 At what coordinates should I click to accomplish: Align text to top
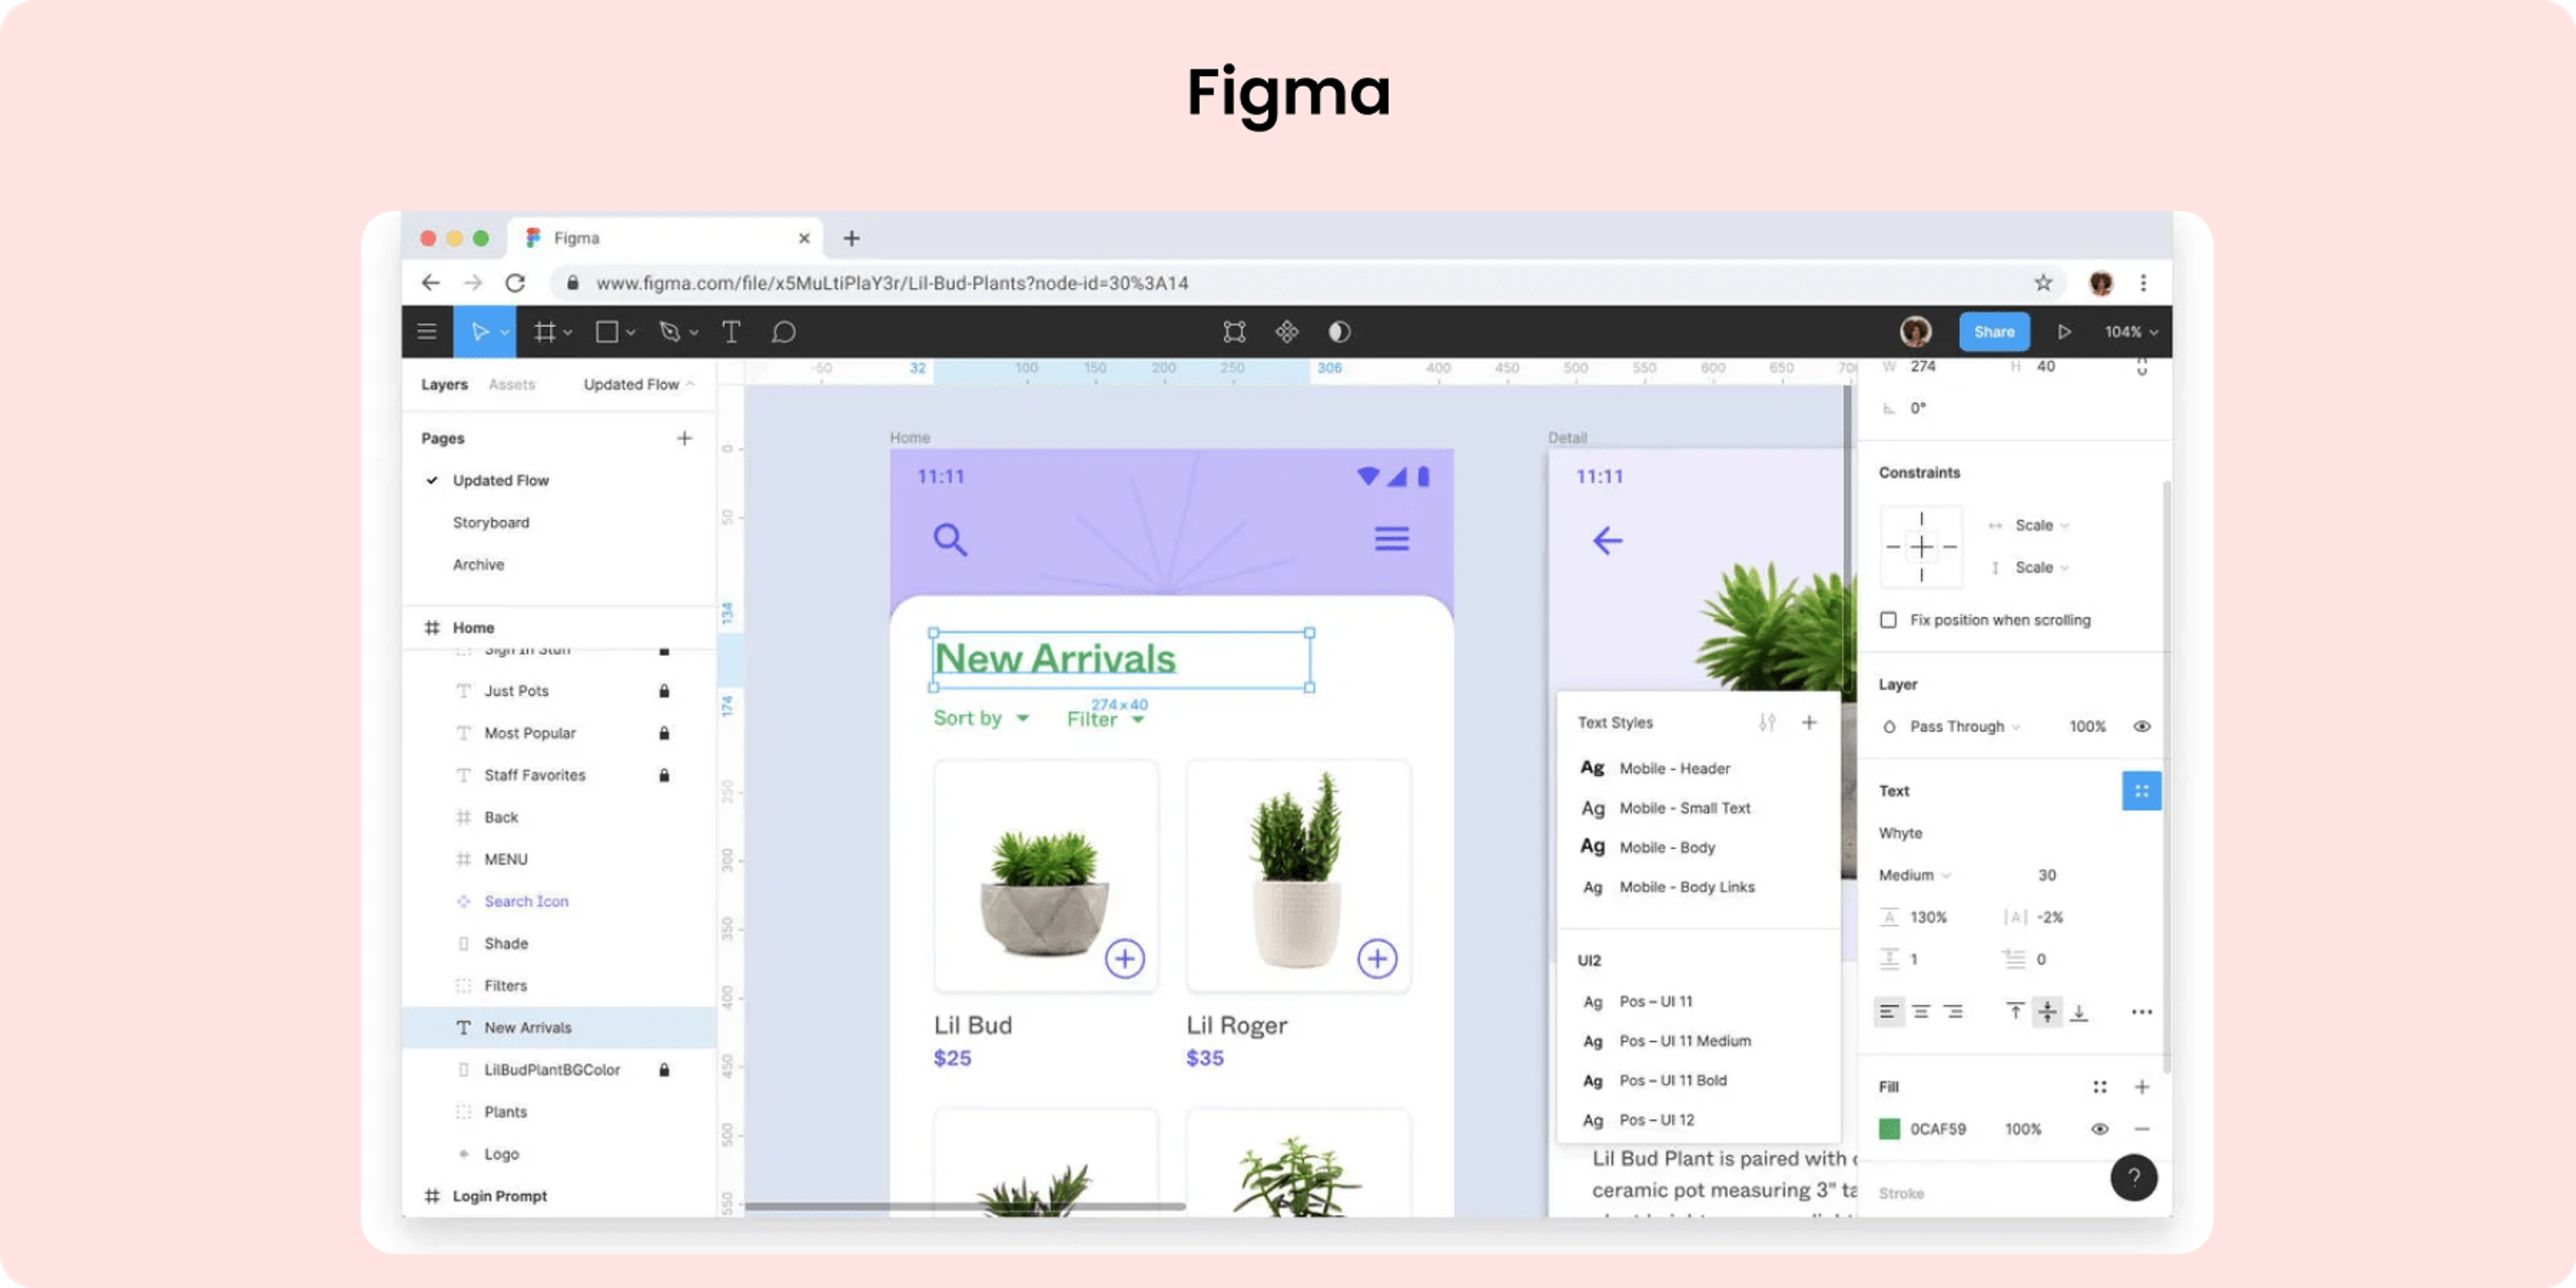coord(2015,1012)
